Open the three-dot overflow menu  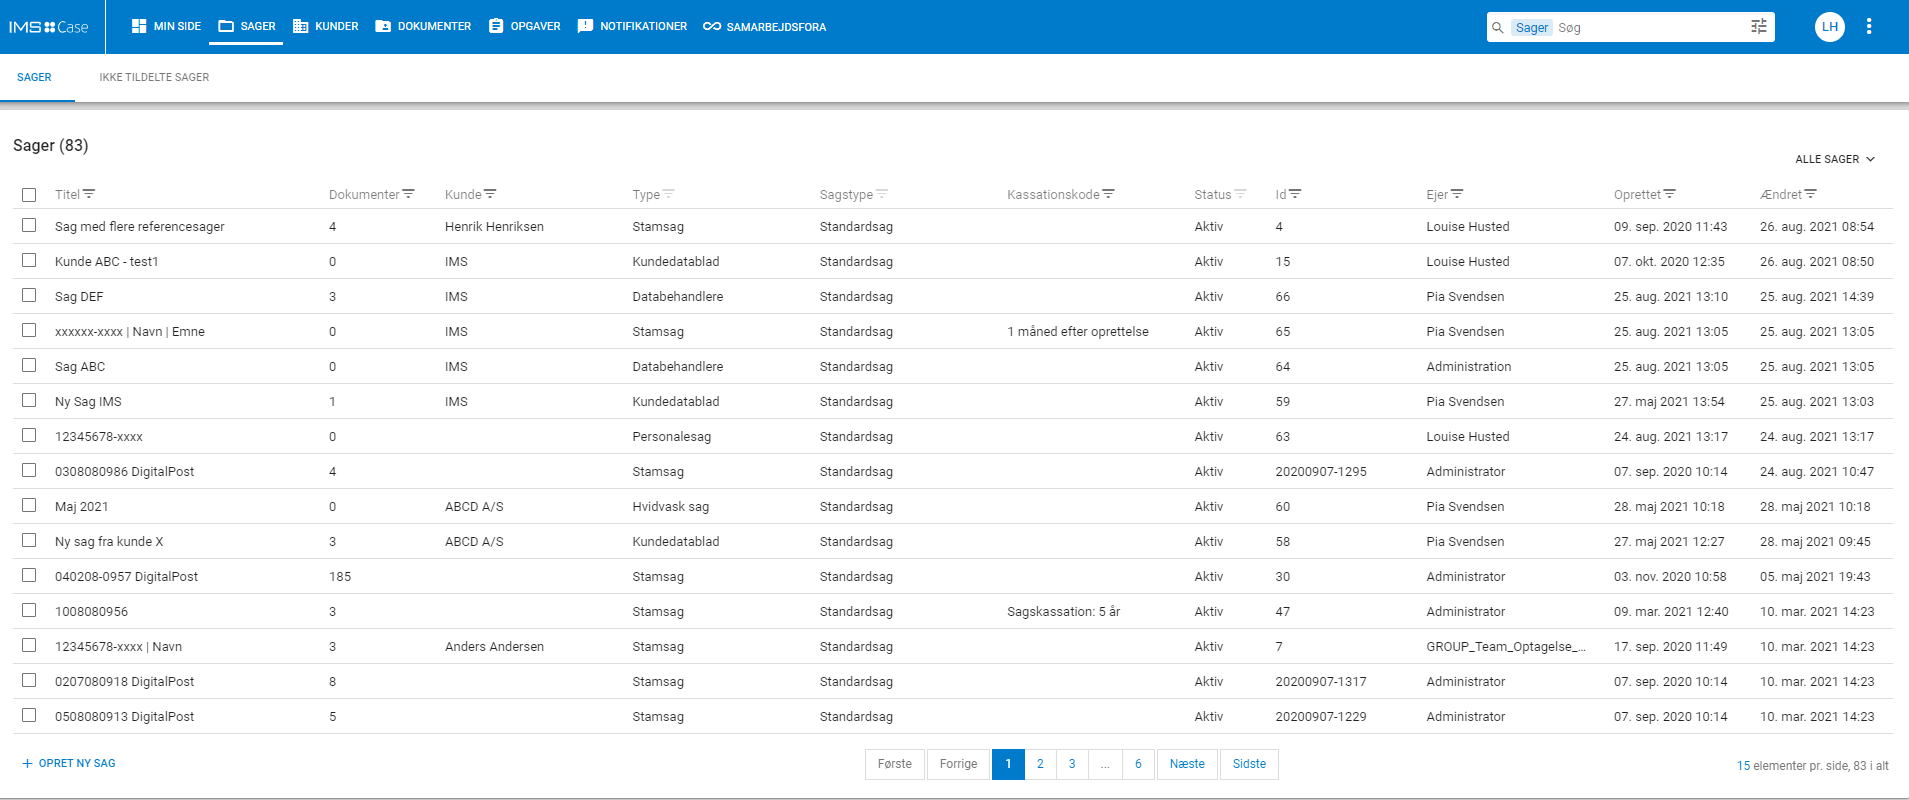click(1868, 27)
